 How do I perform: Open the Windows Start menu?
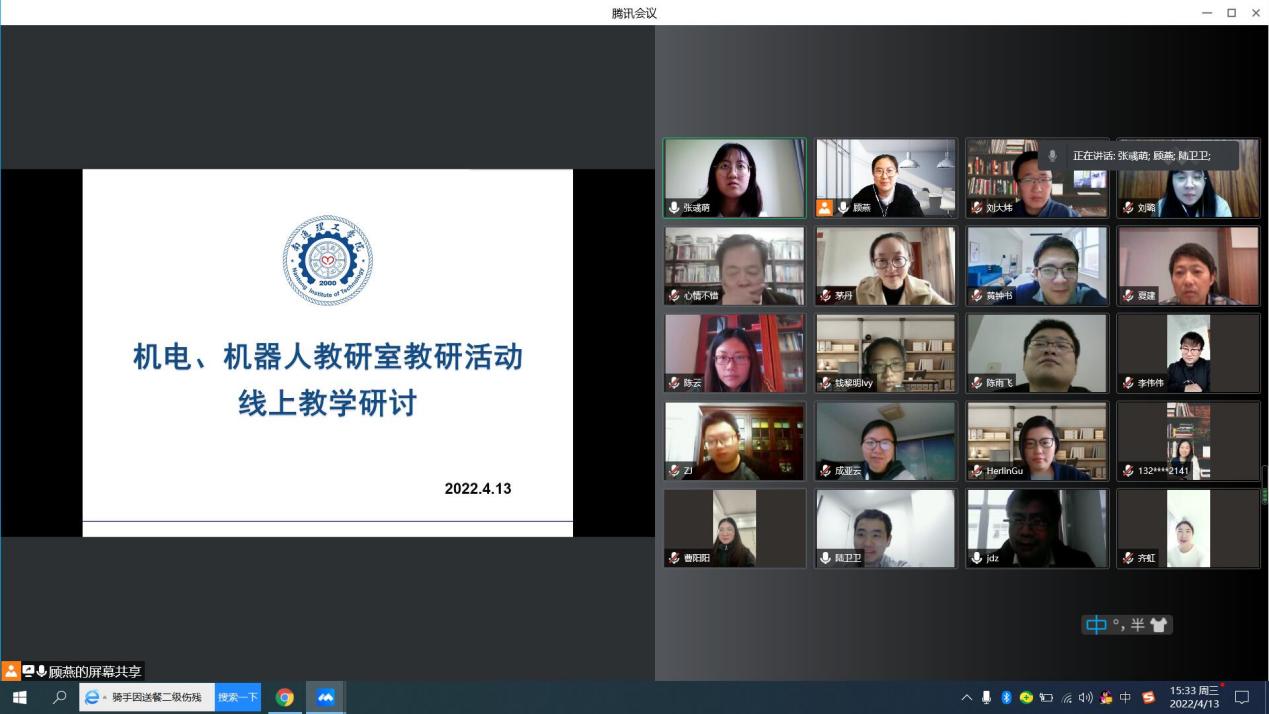pyautogui.click(x=20, y=697)
